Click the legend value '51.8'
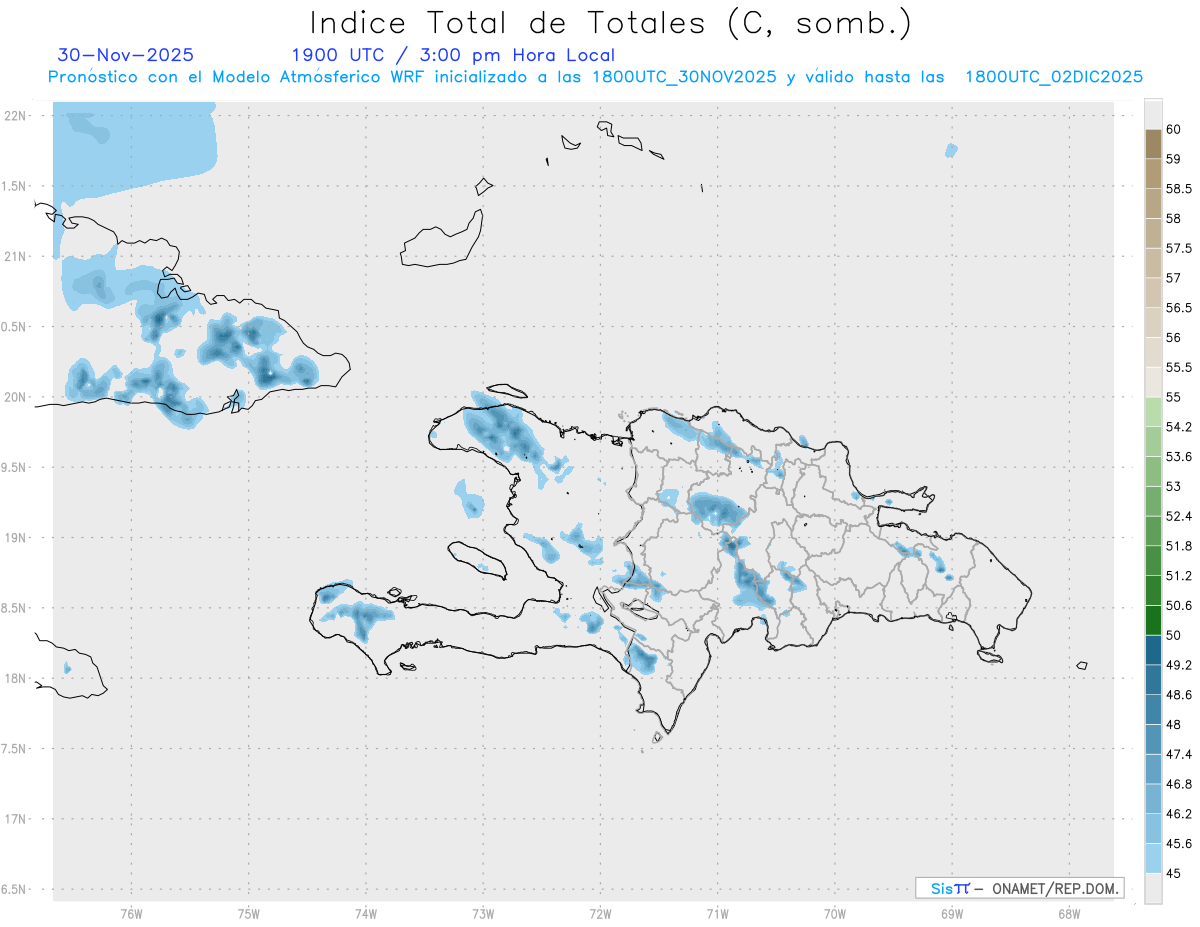The height and width of the screenshot is (927, 1200). click(x=1179, y=546)
